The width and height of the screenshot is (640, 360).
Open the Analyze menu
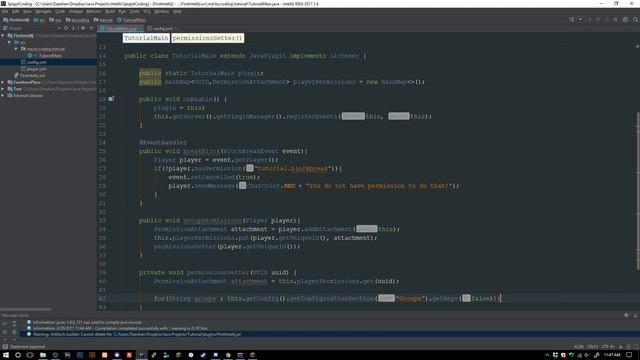pyautogui.click(x=76, y=11)
